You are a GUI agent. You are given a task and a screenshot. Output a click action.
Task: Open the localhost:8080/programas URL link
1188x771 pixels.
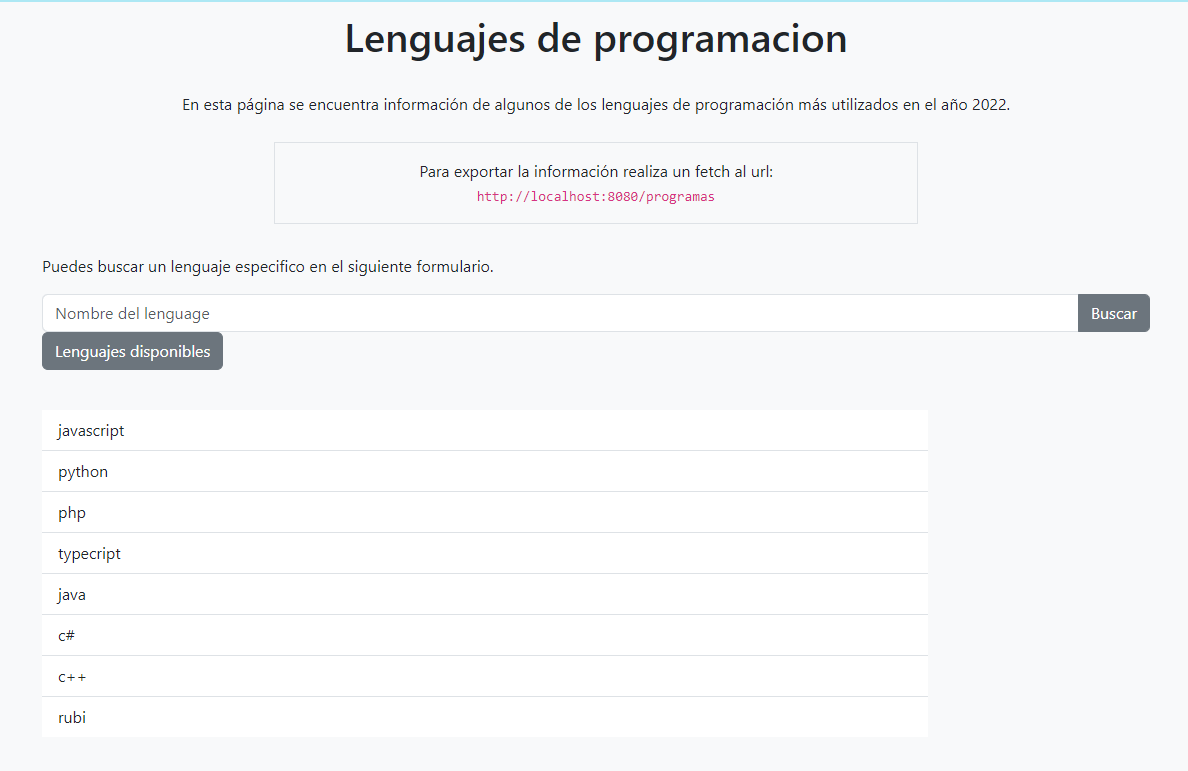[x=595, y=197]
